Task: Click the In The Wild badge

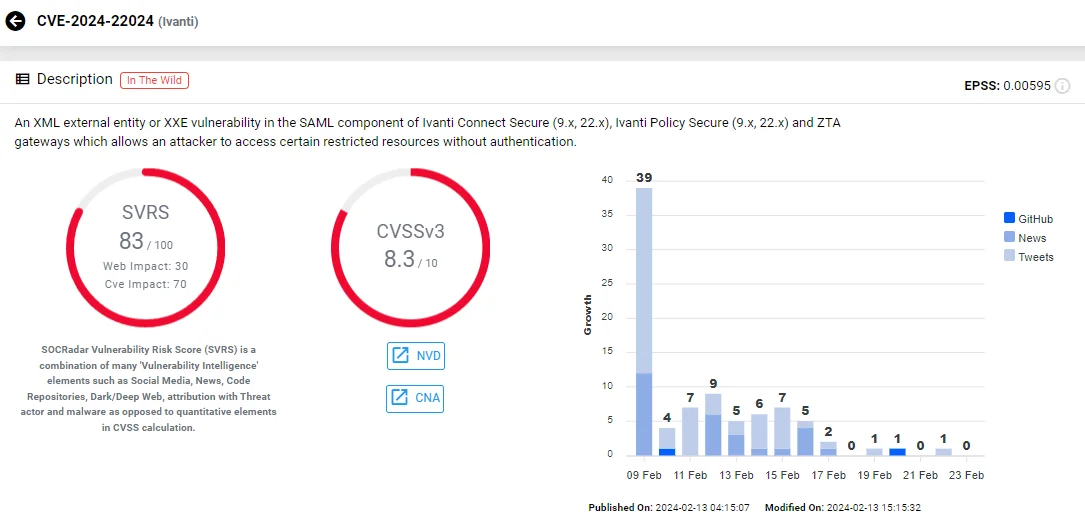Action: [154, 80]
